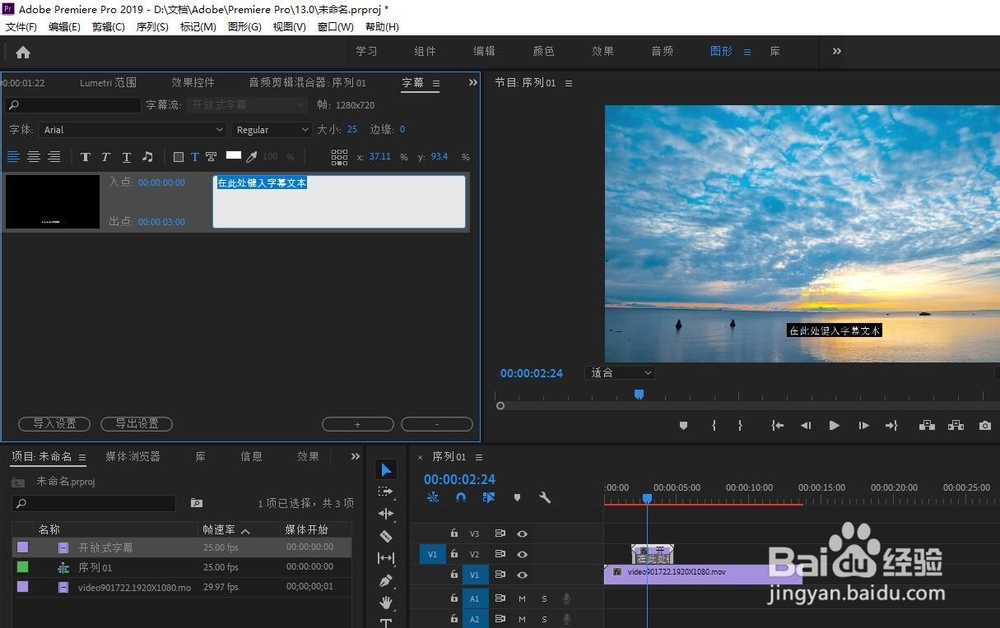Enable Snap with the magnet icon
Viewport: 1000px width, 628px height.
click(460, 497)
